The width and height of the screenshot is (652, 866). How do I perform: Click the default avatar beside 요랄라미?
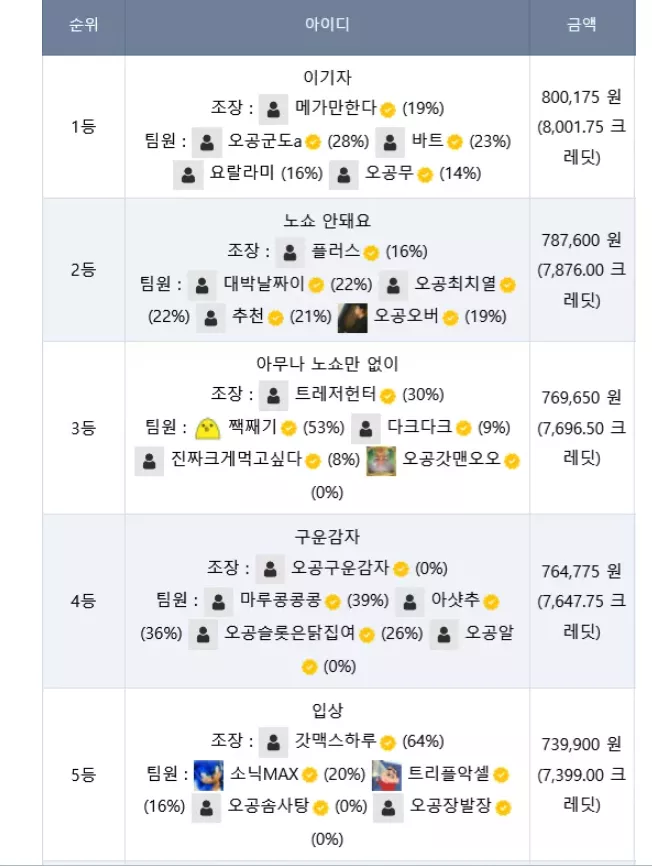pyautogui.click(x=188, y=175)
